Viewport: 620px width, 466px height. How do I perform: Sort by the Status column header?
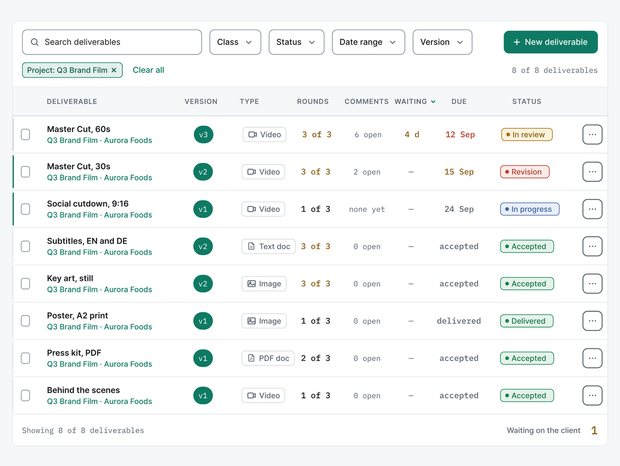pyautogui.click(x=527, y=102)
